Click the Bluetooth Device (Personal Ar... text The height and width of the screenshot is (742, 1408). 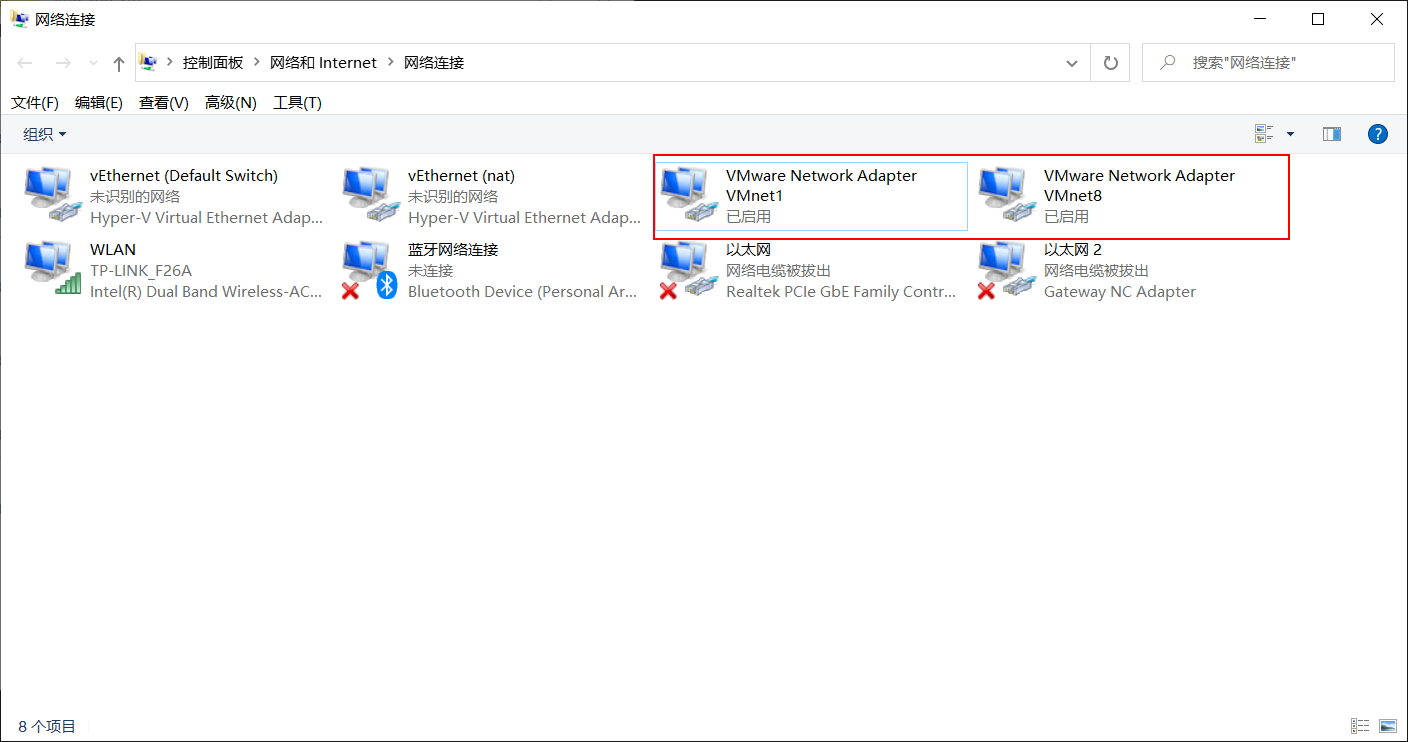[x=523, y=292]
